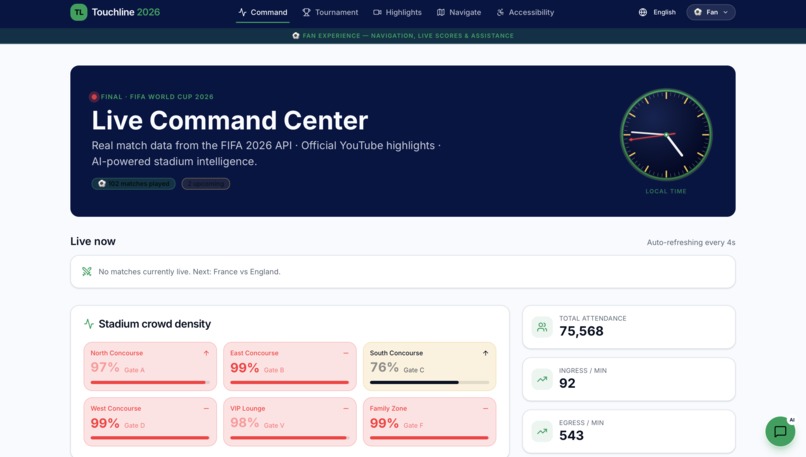Click Family Zone steady trend icon
The width and height of the screenshot is (806, 457).
click(485, 409)
